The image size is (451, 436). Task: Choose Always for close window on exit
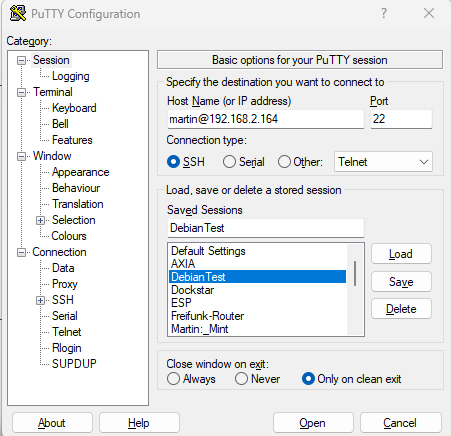(173, 379)
